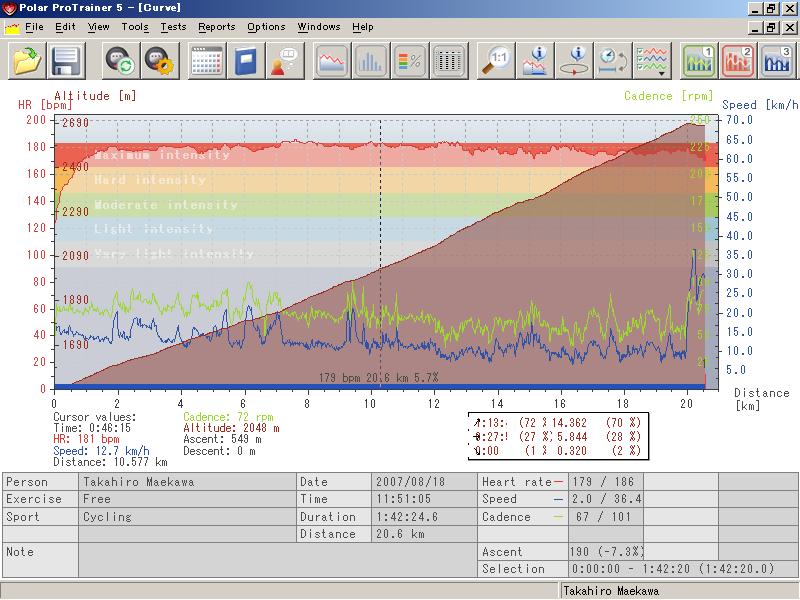Open the calendar view icon
Screen dimensions: 800x600
point(206,60)
